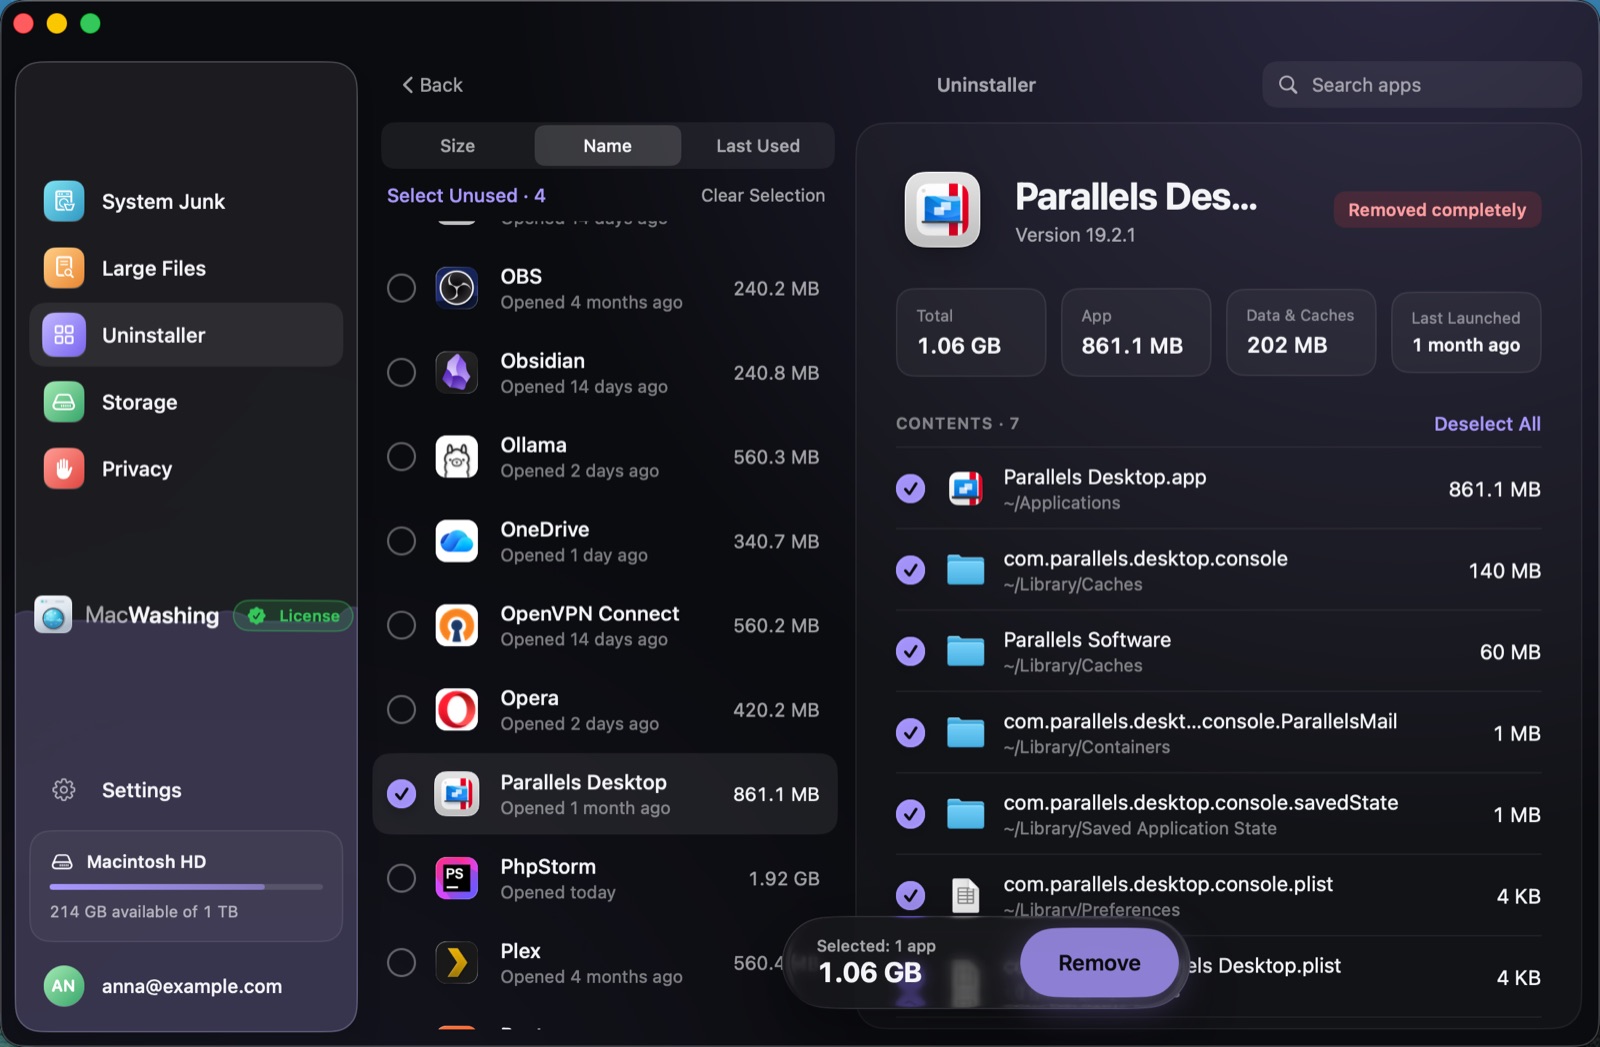Sort apps by Last Used tab
Screen dimensions: 1600x1047
coord(758,146)
